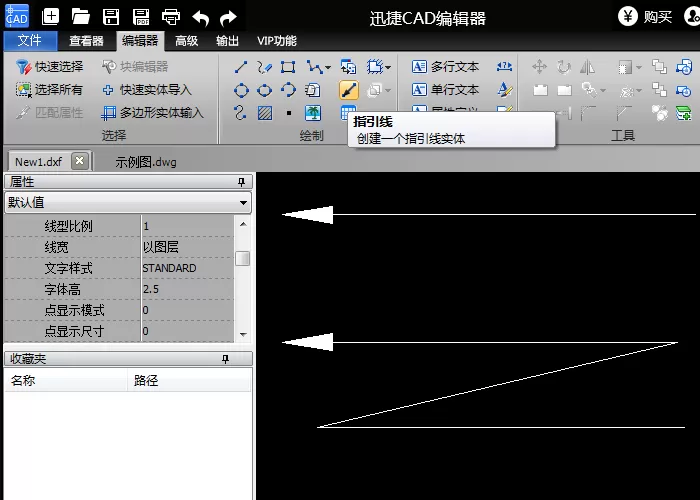Open the 示例图.dwg document tab
Viewport: 700px width, 500px height.
coord(146,162)
